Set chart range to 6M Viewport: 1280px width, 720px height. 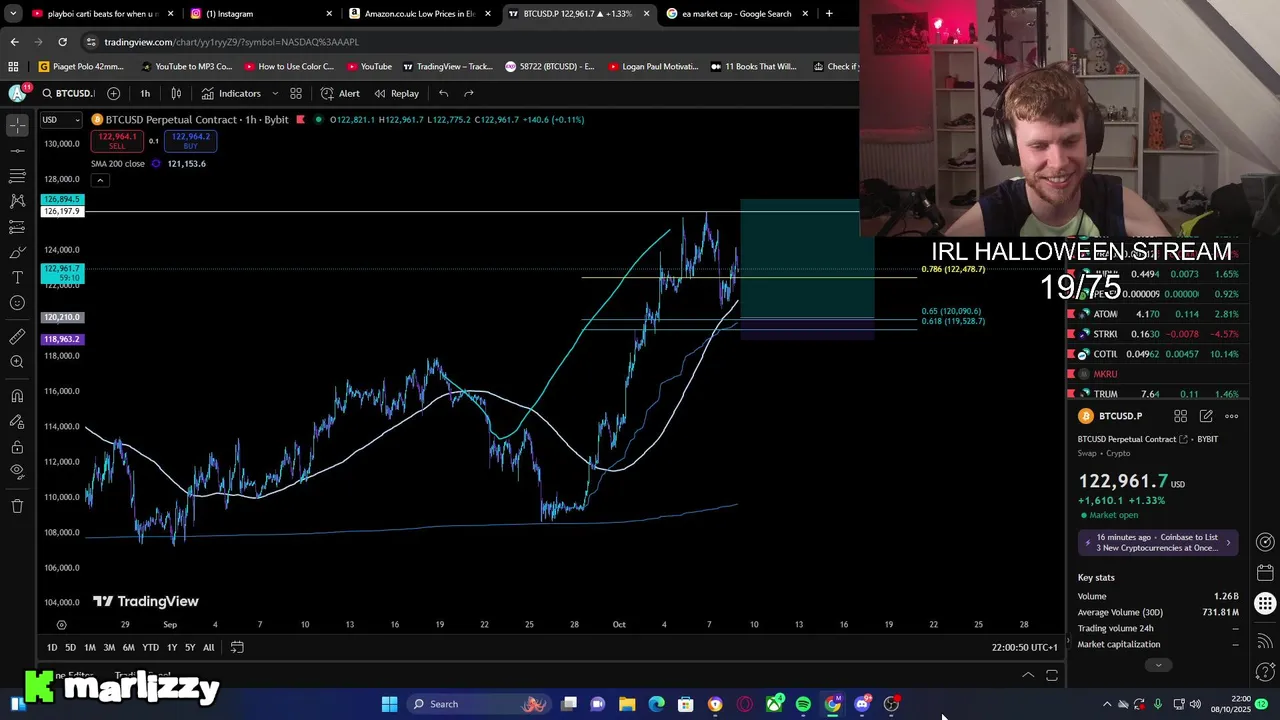tap(128, 647)
